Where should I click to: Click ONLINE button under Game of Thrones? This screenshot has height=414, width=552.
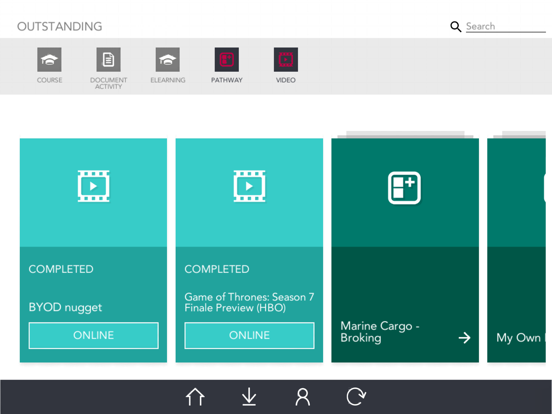click(249, 335)
